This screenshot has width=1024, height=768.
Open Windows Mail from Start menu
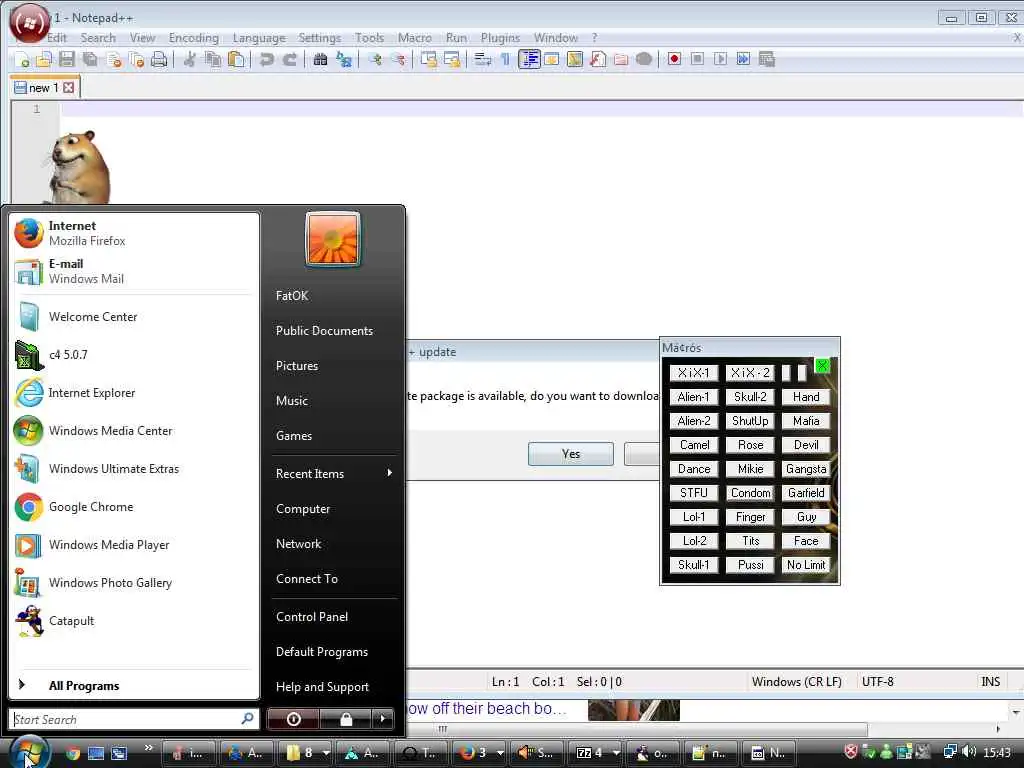134,271
